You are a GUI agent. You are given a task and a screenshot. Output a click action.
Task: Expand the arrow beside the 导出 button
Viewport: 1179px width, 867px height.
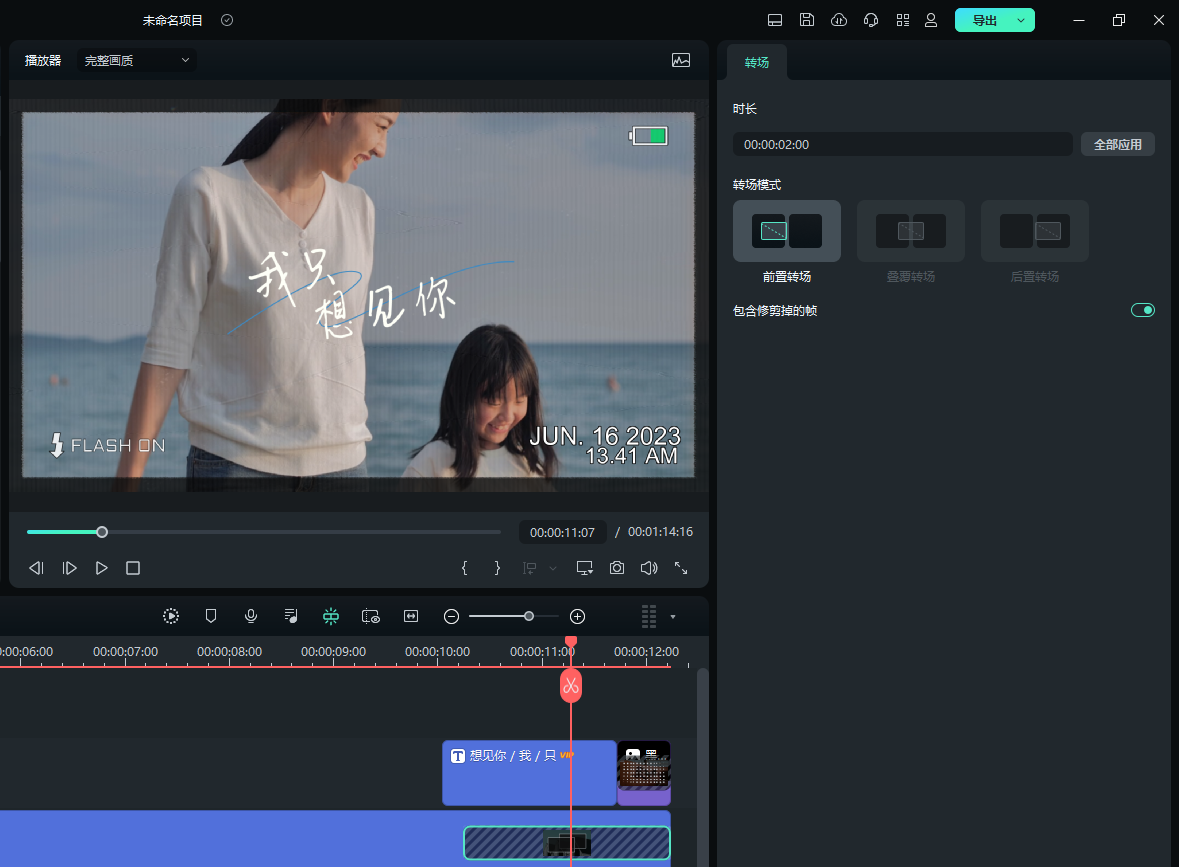[1021, 20]
